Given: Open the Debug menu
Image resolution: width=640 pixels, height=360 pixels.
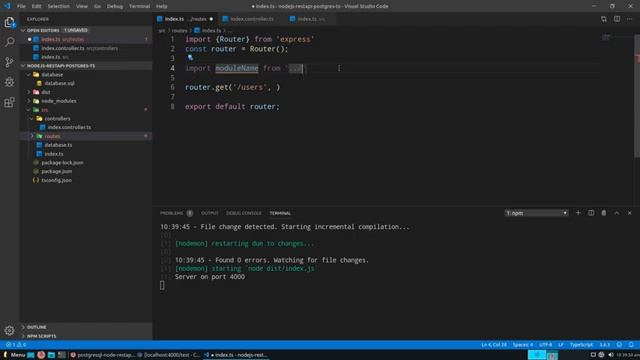Looking at the screenshot, I should click(x=115, y=6).
